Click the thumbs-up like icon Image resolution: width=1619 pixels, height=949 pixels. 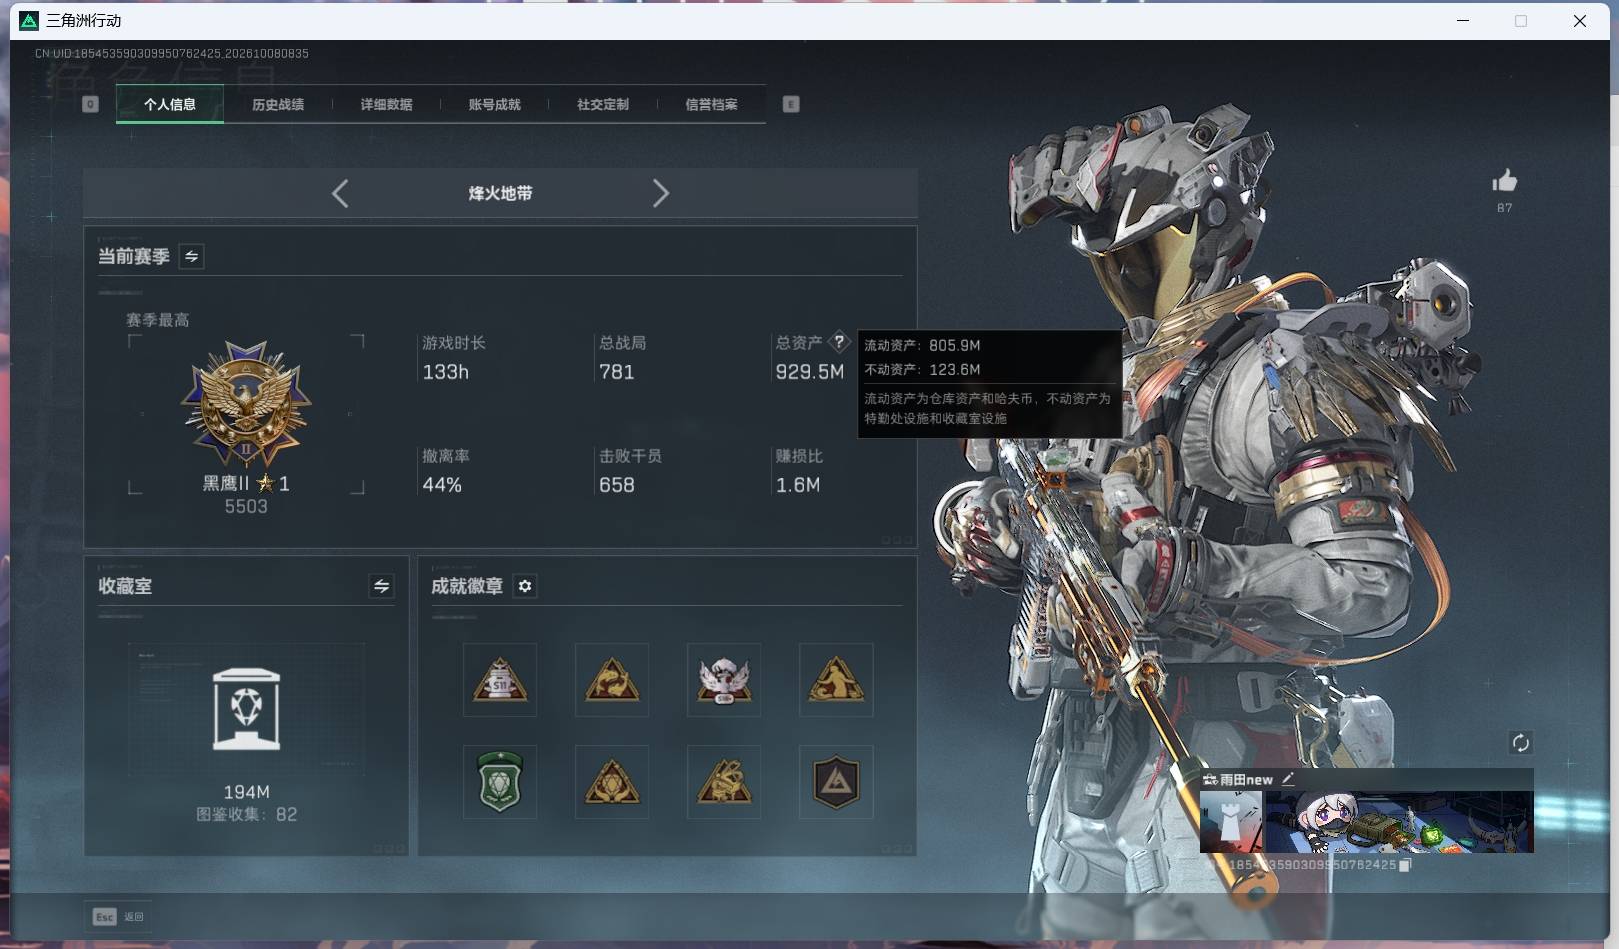(1504, 181)
